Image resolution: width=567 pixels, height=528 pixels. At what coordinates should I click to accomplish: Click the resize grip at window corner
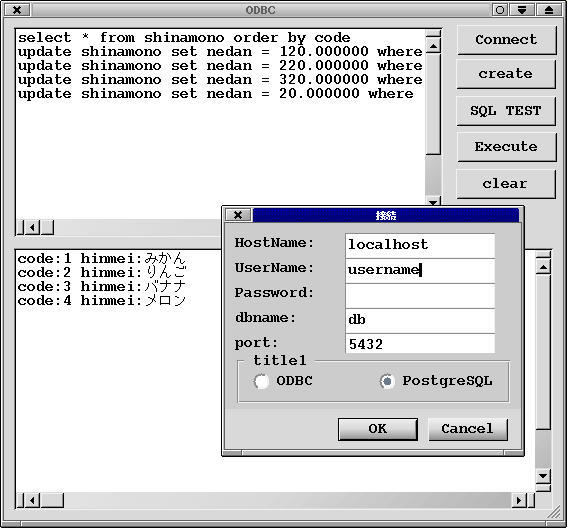[x=555, y=513]
